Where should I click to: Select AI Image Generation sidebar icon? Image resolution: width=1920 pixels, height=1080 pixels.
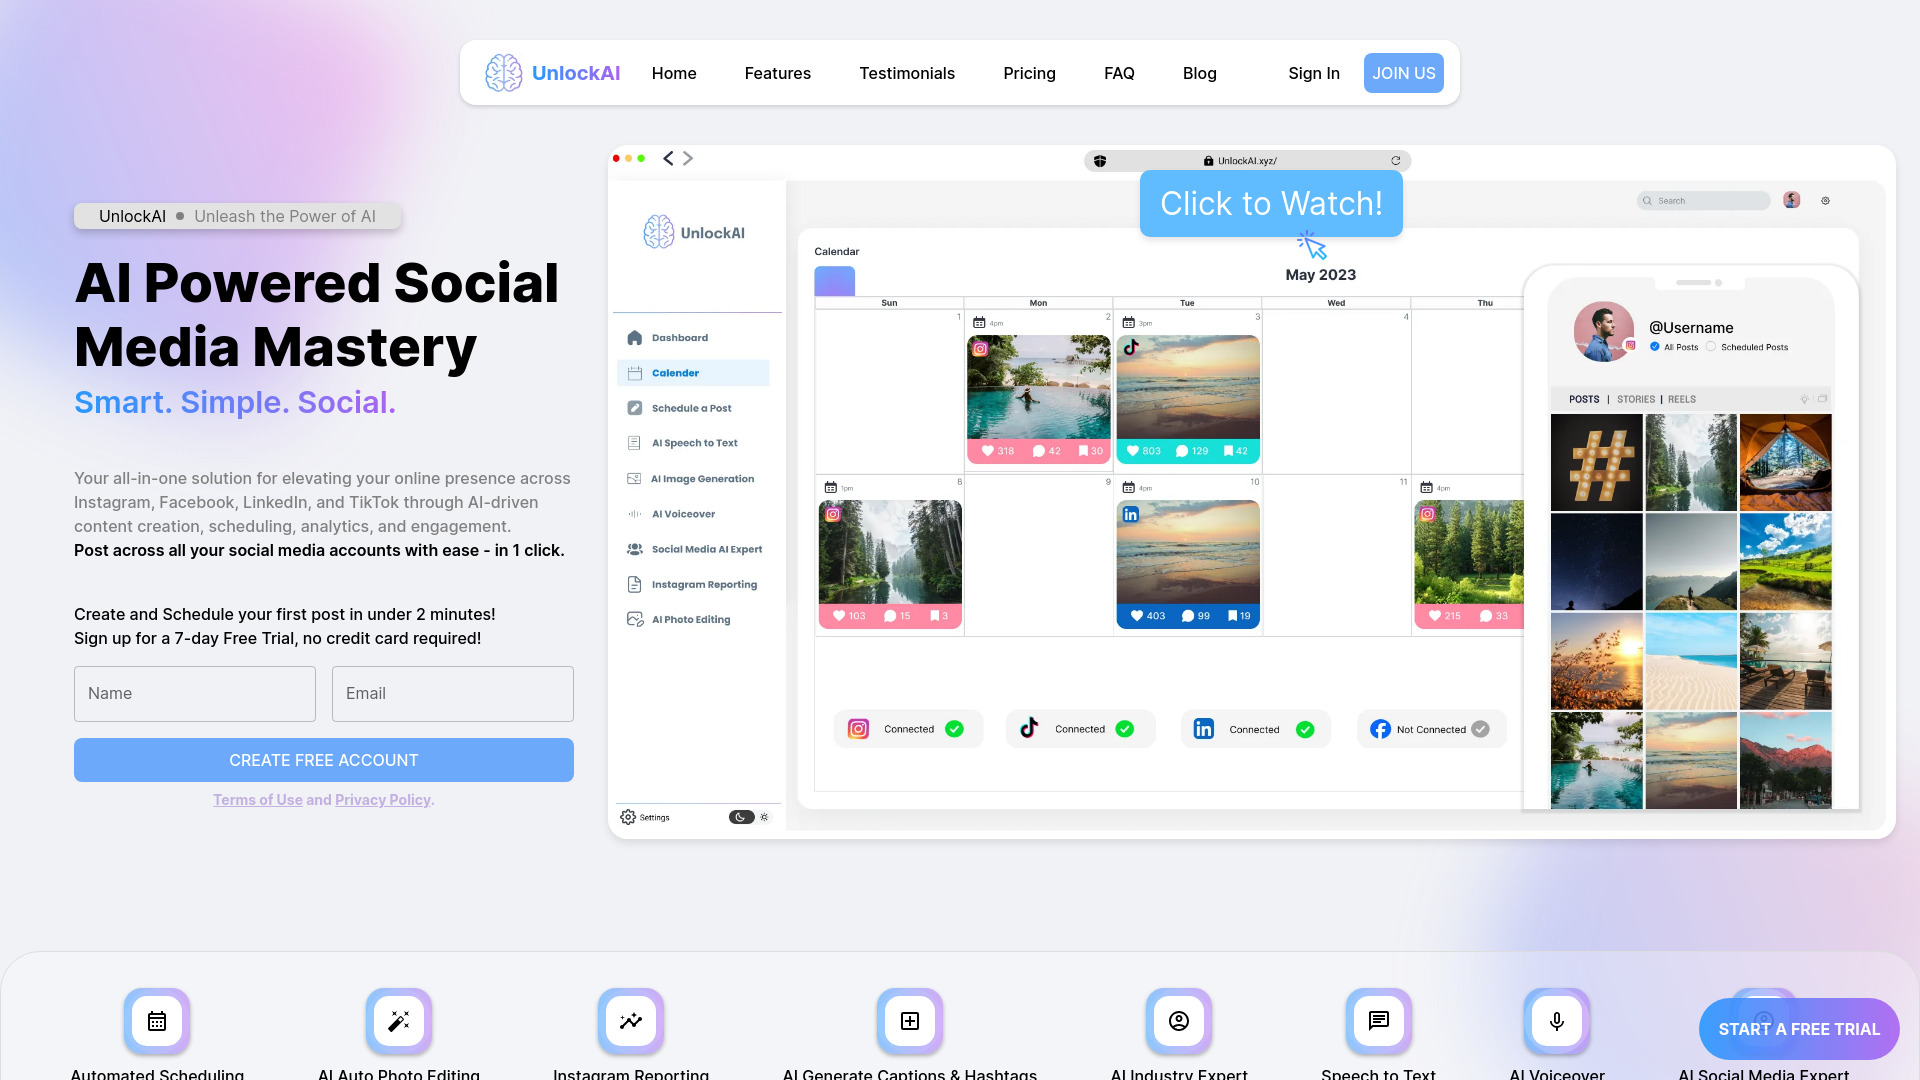[x=634, y=477]
